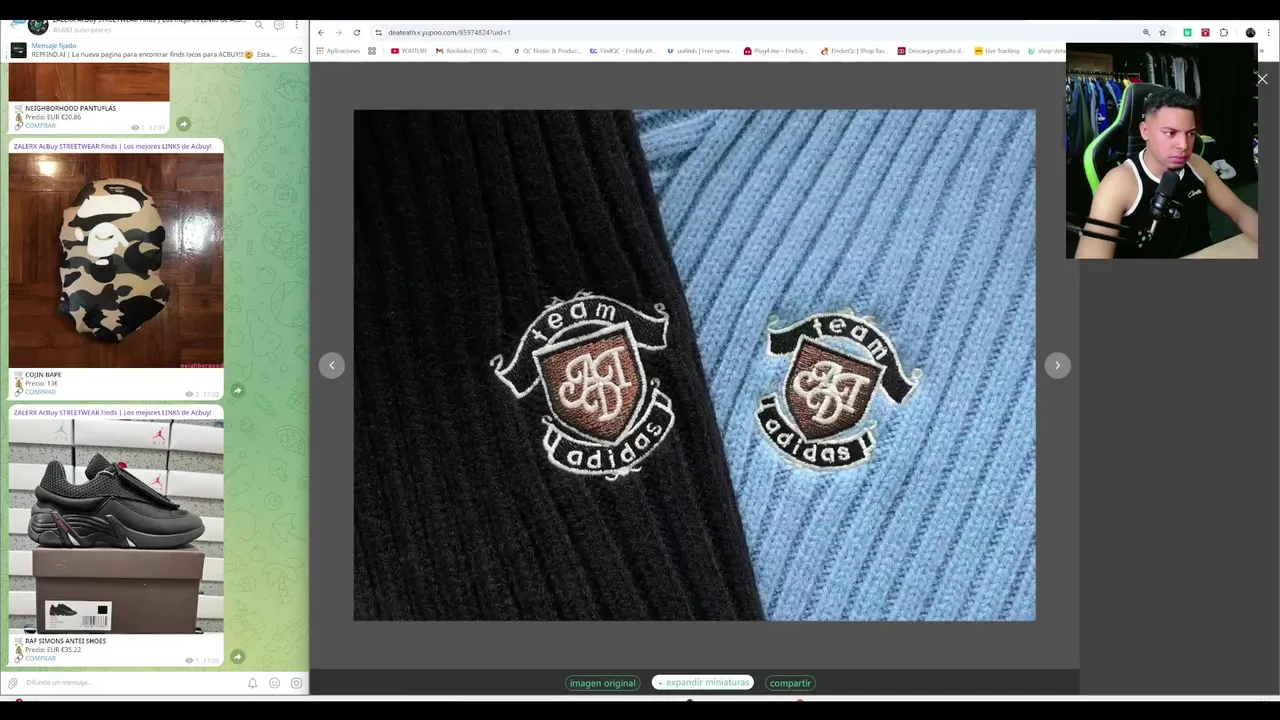Open the Aplicaciones apps shortcut
The height and width of the screenshot is (720, 1280).
(338, 51)
